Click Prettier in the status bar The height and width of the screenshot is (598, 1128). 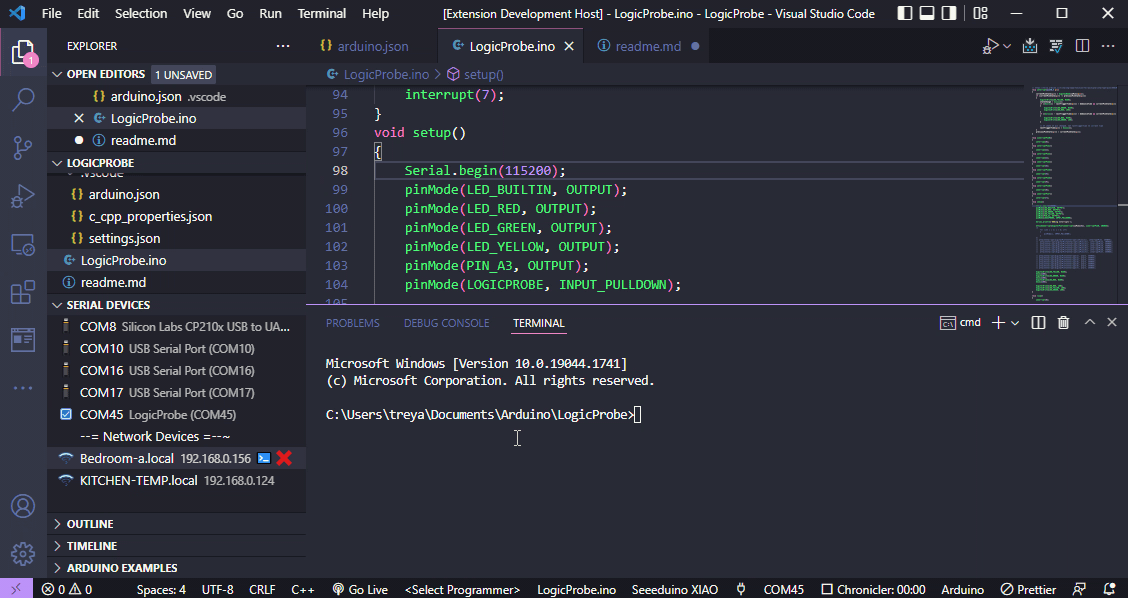pos(1029,589)
